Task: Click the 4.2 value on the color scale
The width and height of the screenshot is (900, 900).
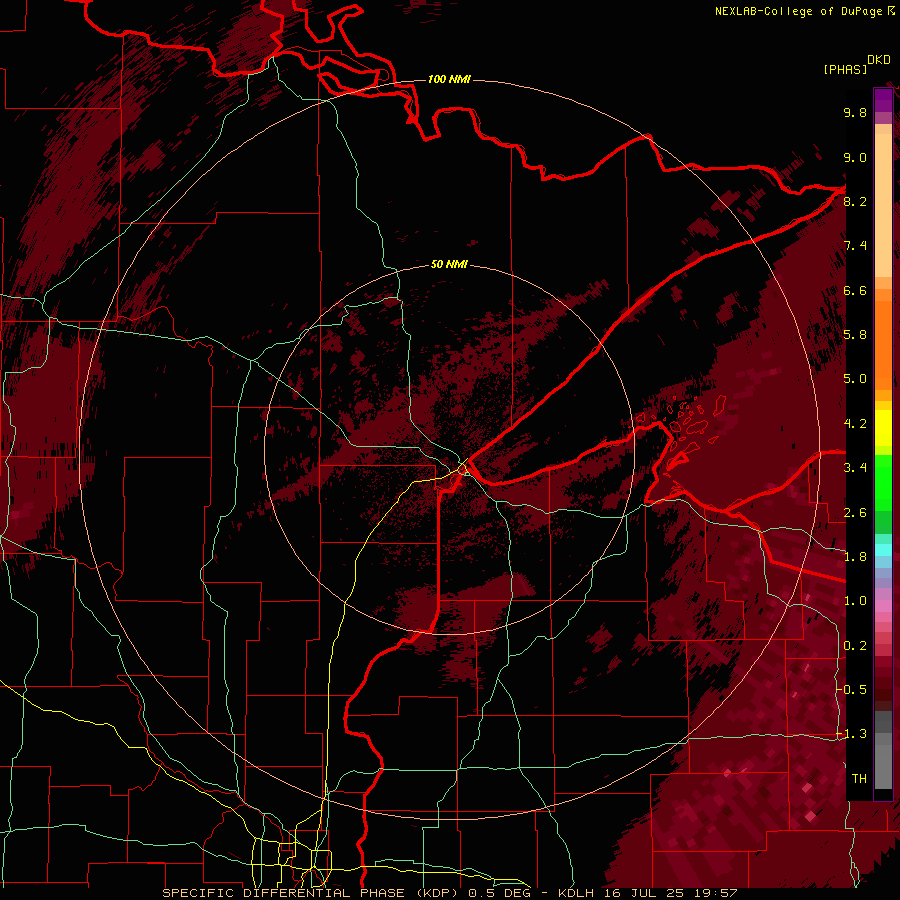Action: pos(855,424)
